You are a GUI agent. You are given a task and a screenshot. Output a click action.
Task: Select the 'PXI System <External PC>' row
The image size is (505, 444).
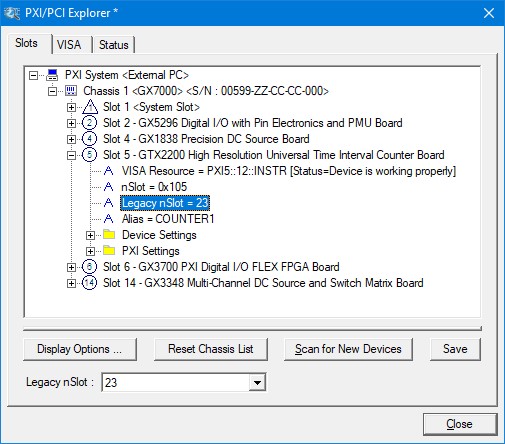(x=127, y=75)
